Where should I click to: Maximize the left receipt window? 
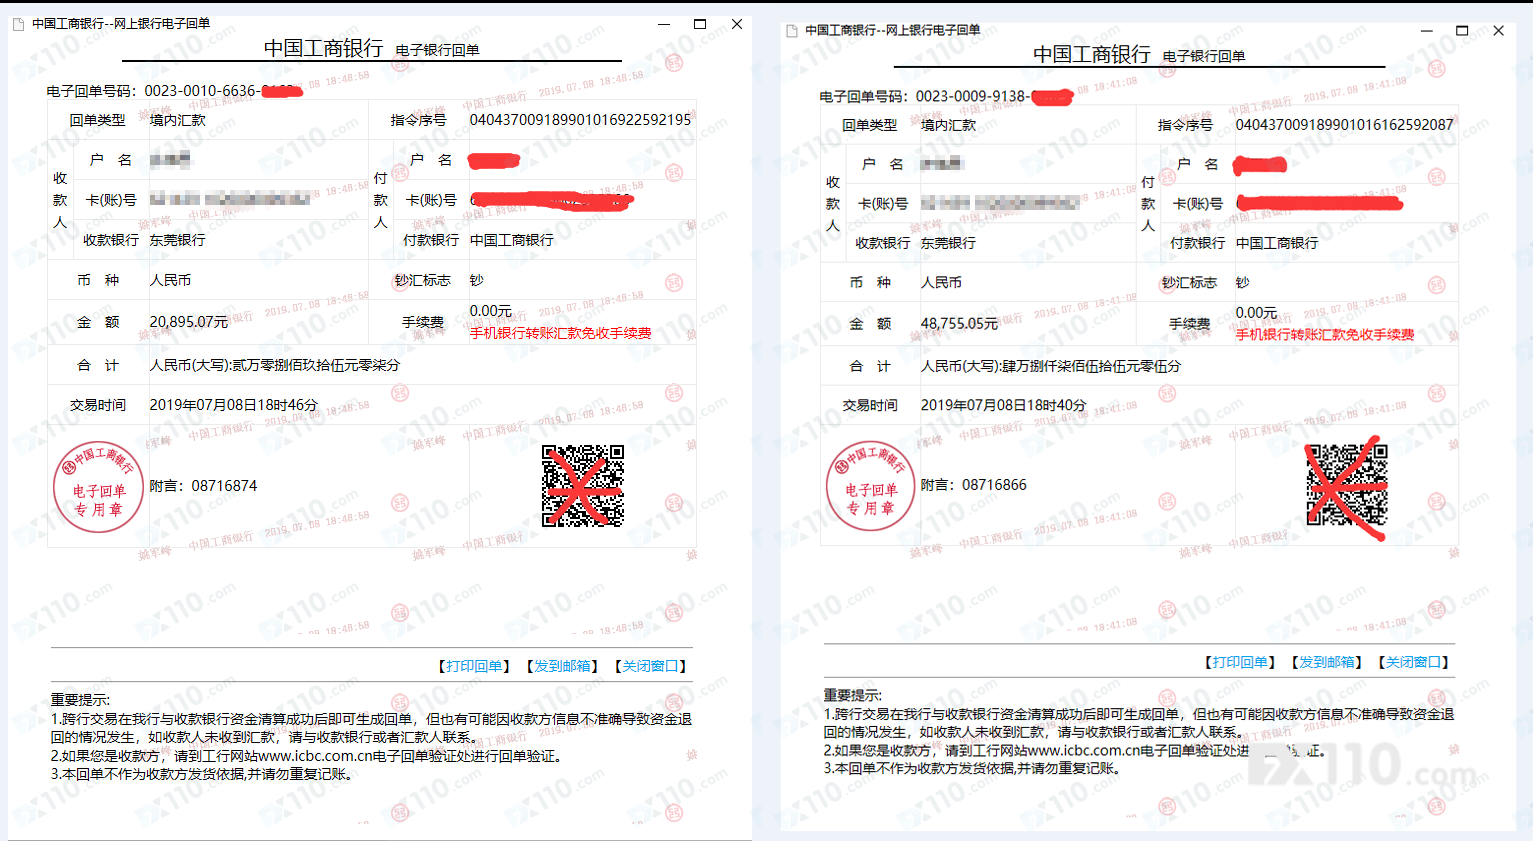[x=700, y=24]
